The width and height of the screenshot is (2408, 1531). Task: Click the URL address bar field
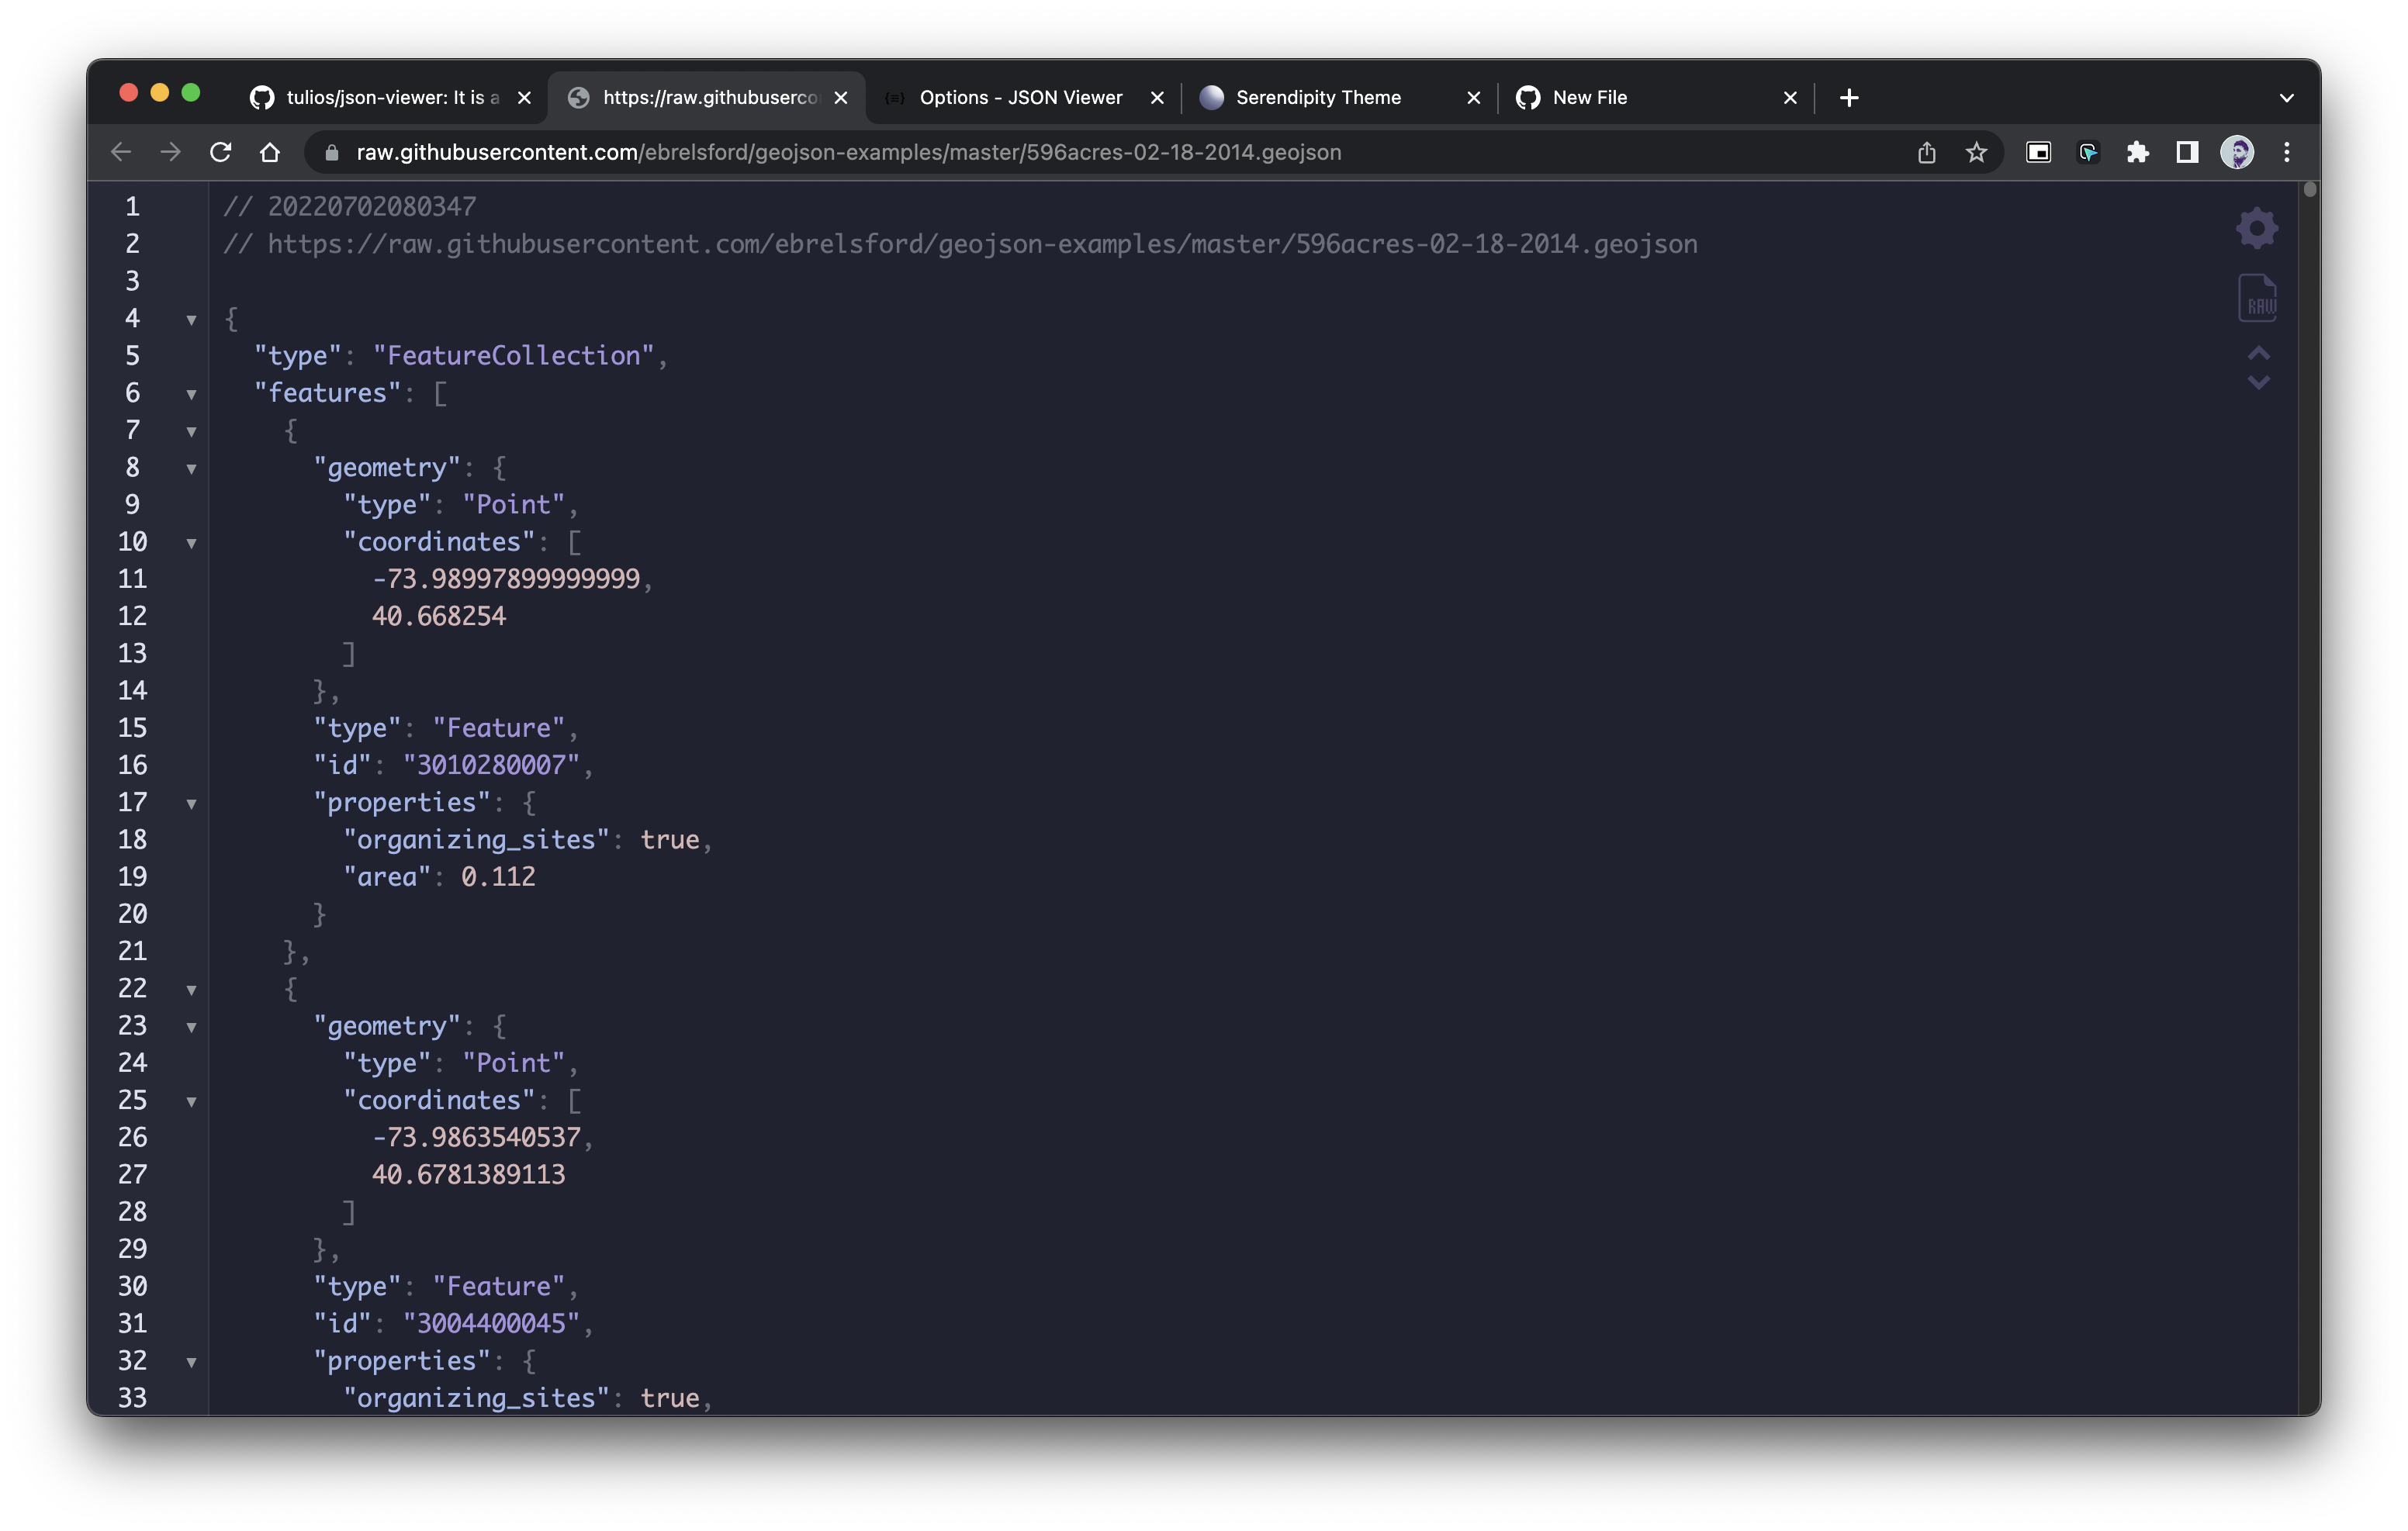click(x=1000, y=152)
